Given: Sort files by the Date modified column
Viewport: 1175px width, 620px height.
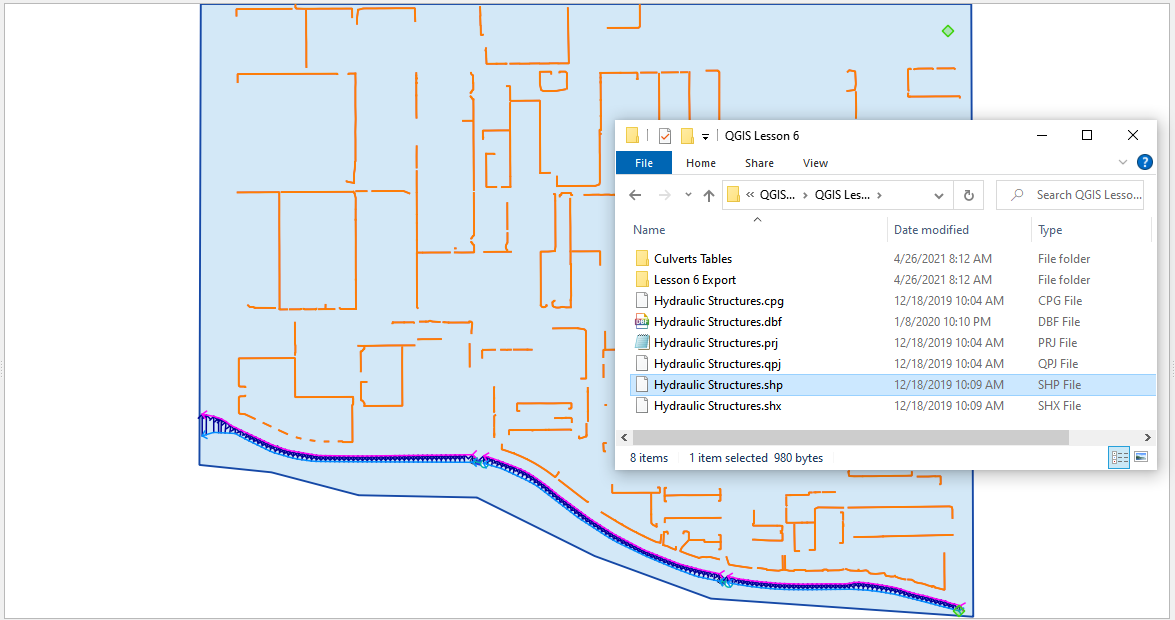Looking at the screenshot, I should pyautogui.click(x=931, y=230).
